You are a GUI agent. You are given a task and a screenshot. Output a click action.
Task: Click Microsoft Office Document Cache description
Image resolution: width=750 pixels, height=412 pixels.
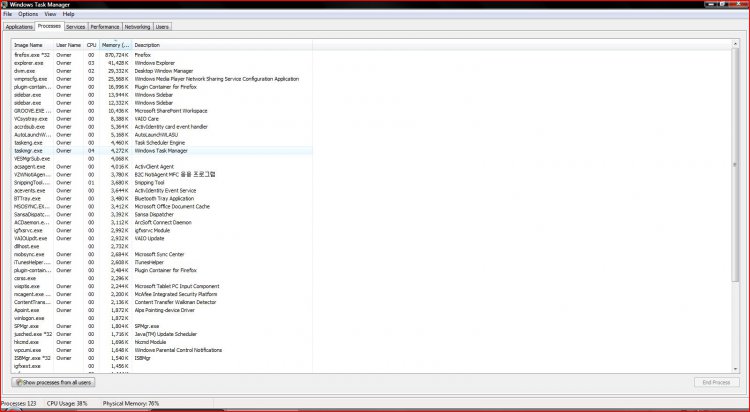coord(172,207)
